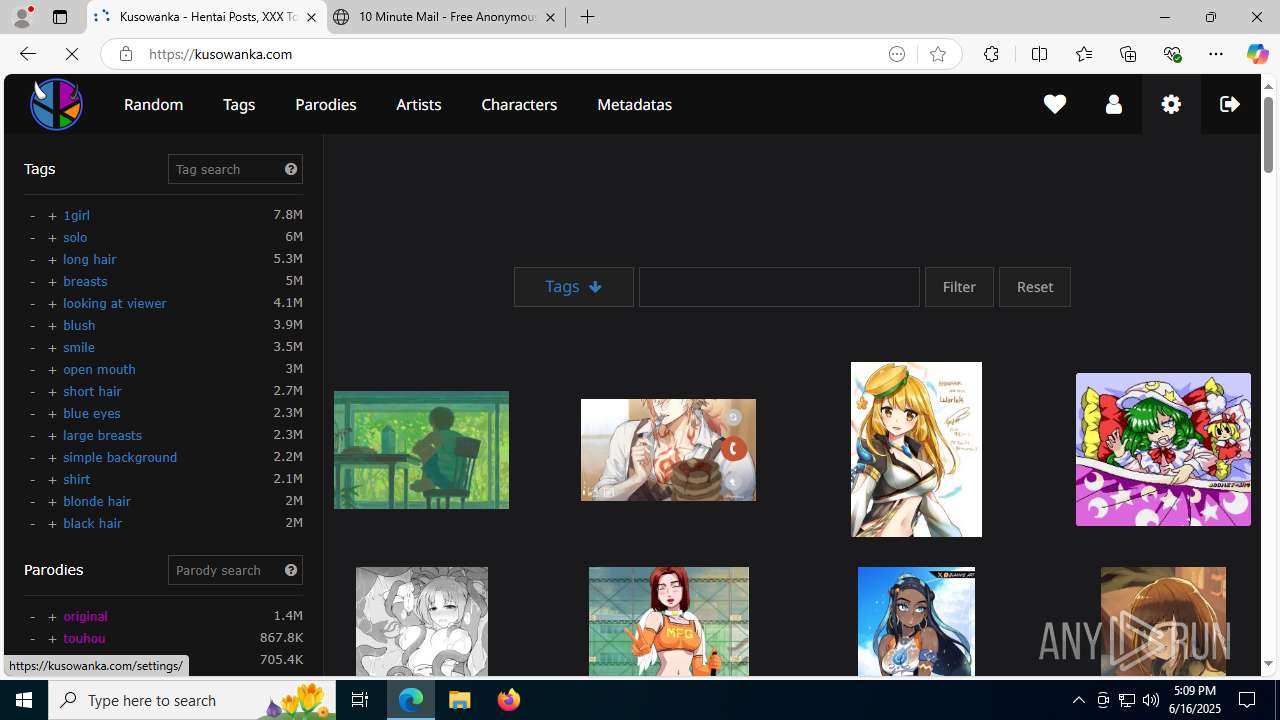The image size is (1280, 720).
Task: Launch Firefox from the taskbar
Action: click(509, 700)
